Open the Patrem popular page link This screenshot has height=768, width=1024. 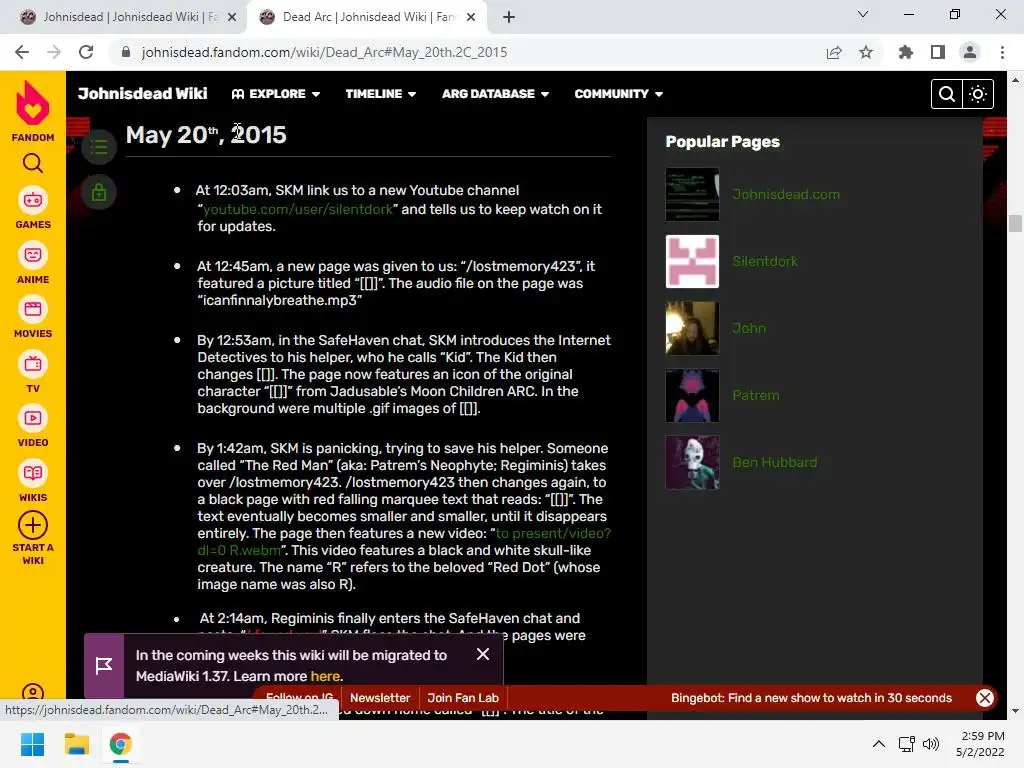click(756, 395)
